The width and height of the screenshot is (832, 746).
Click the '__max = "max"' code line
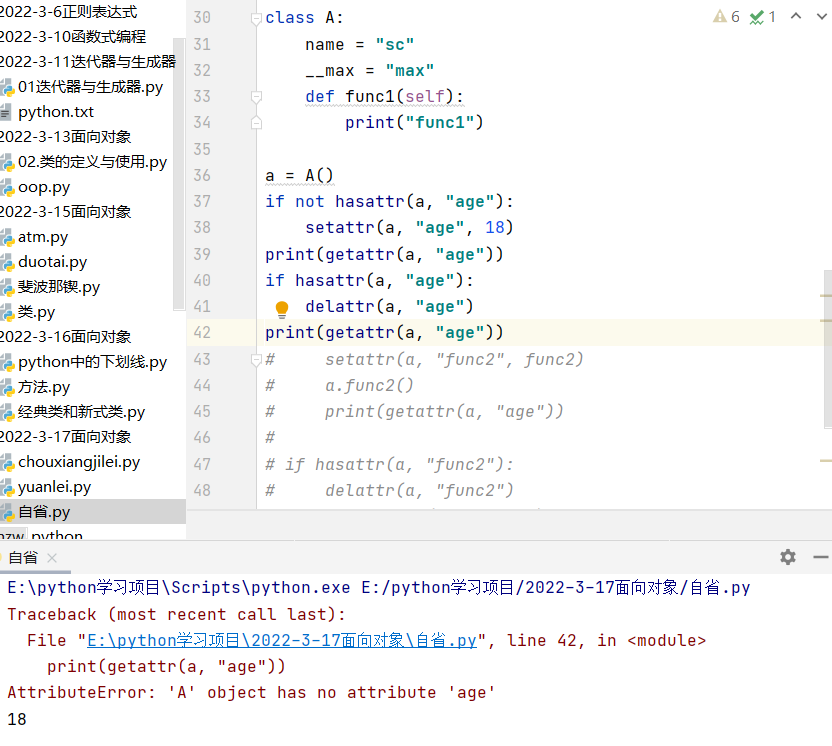pos(369,71)
